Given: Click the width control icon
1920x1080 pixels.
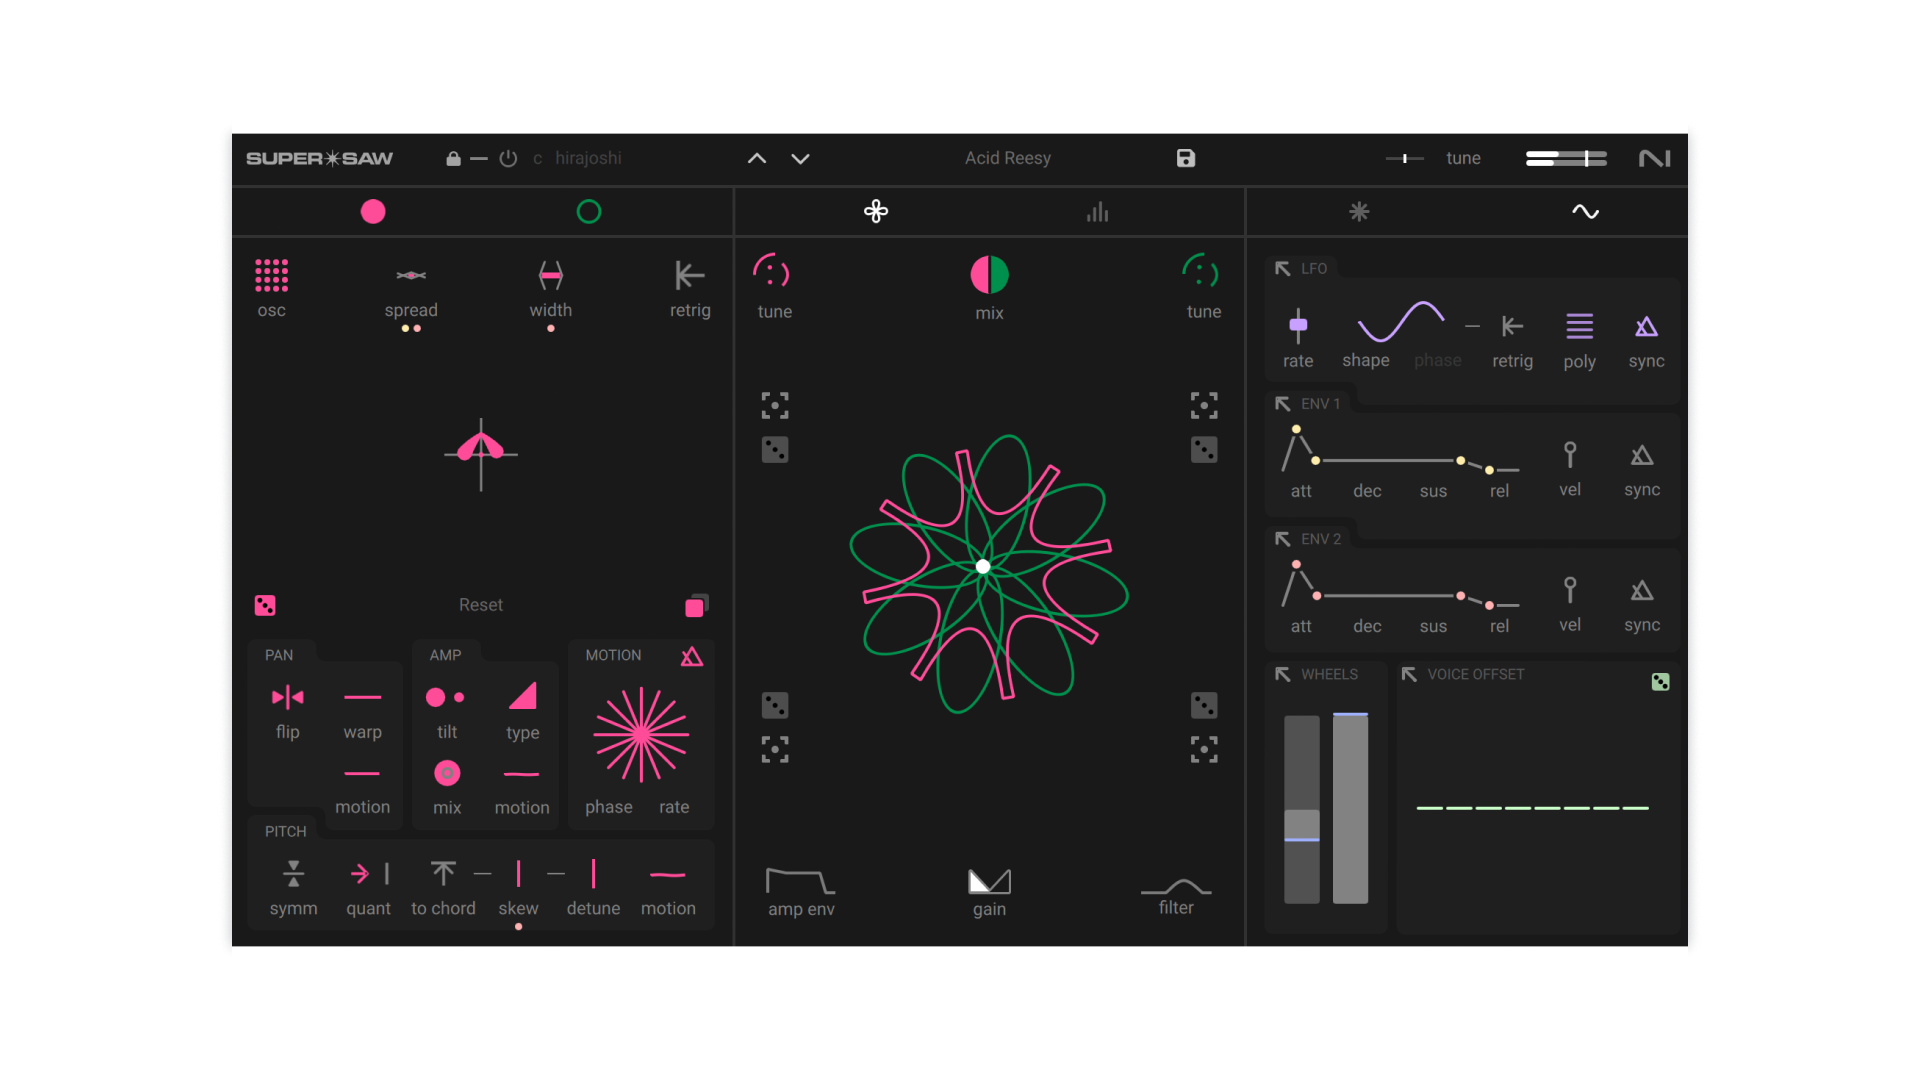Looking at the screenshot, I should 551,275.
